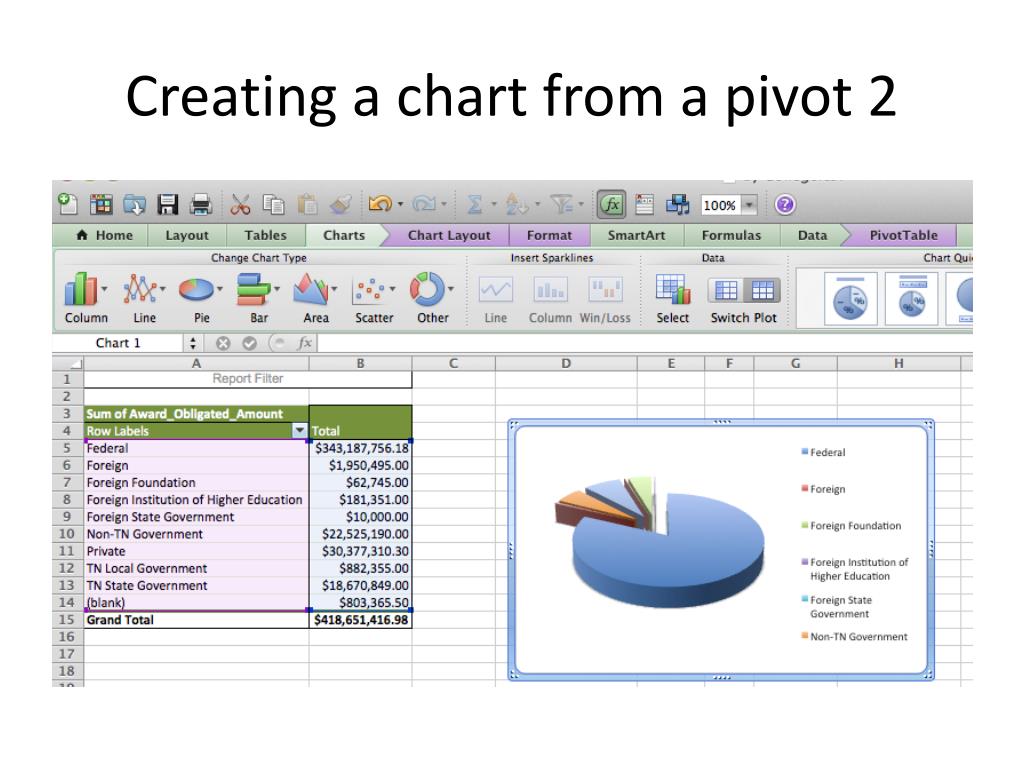Viewport: 1024px width, 768px height.
Task: Click the Paste clipboard icon
Action: pyautogui.click(x=307, y=205)
